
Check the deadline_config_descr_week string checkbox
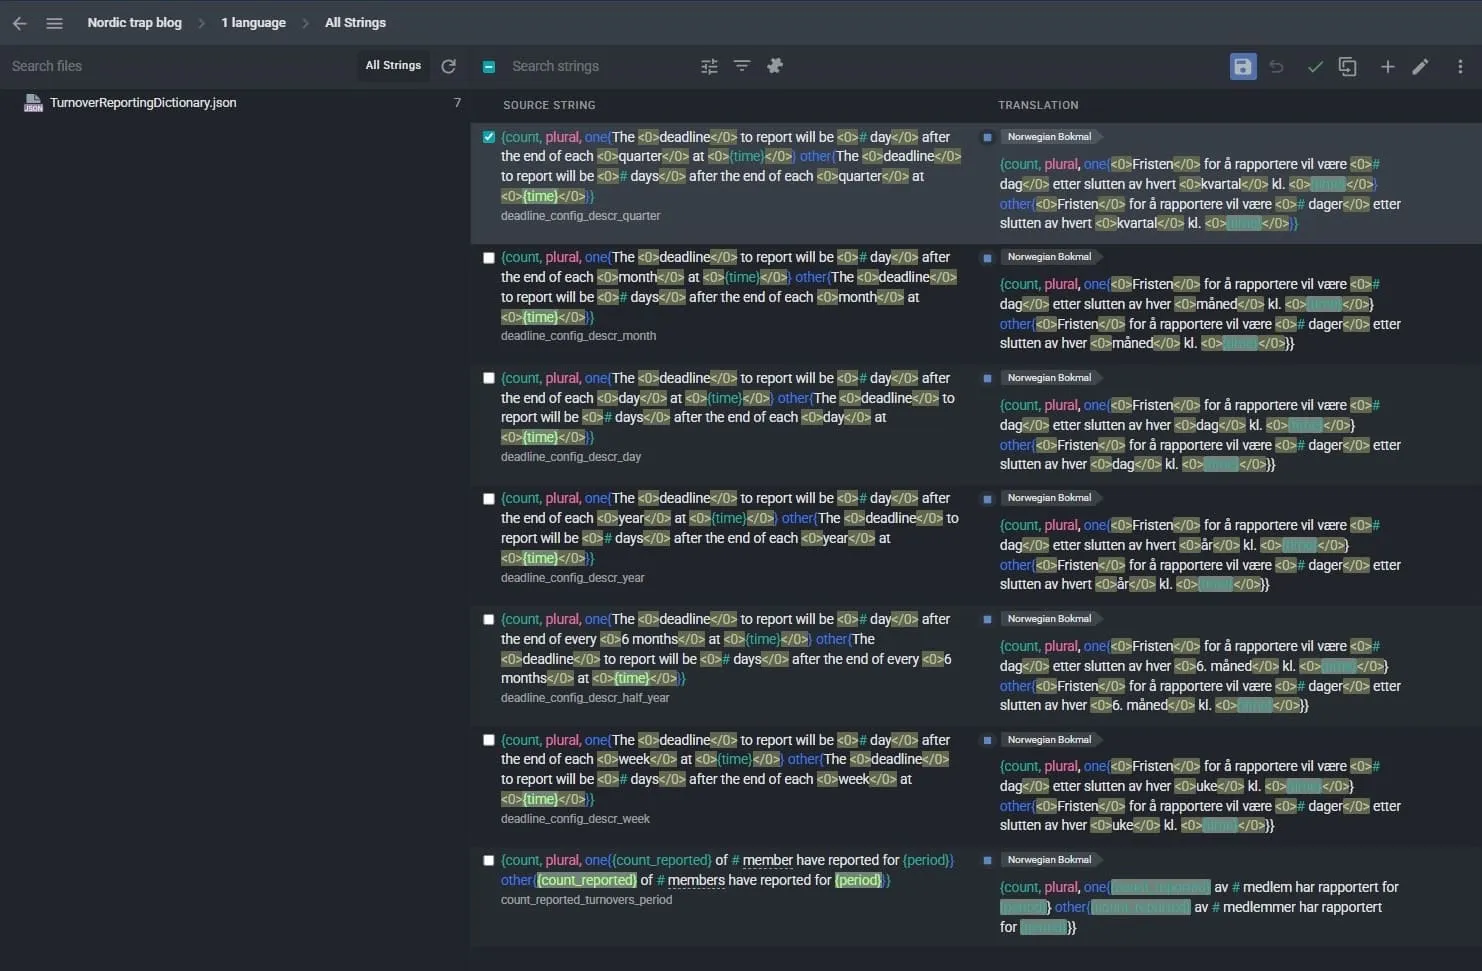coord(489,740)
